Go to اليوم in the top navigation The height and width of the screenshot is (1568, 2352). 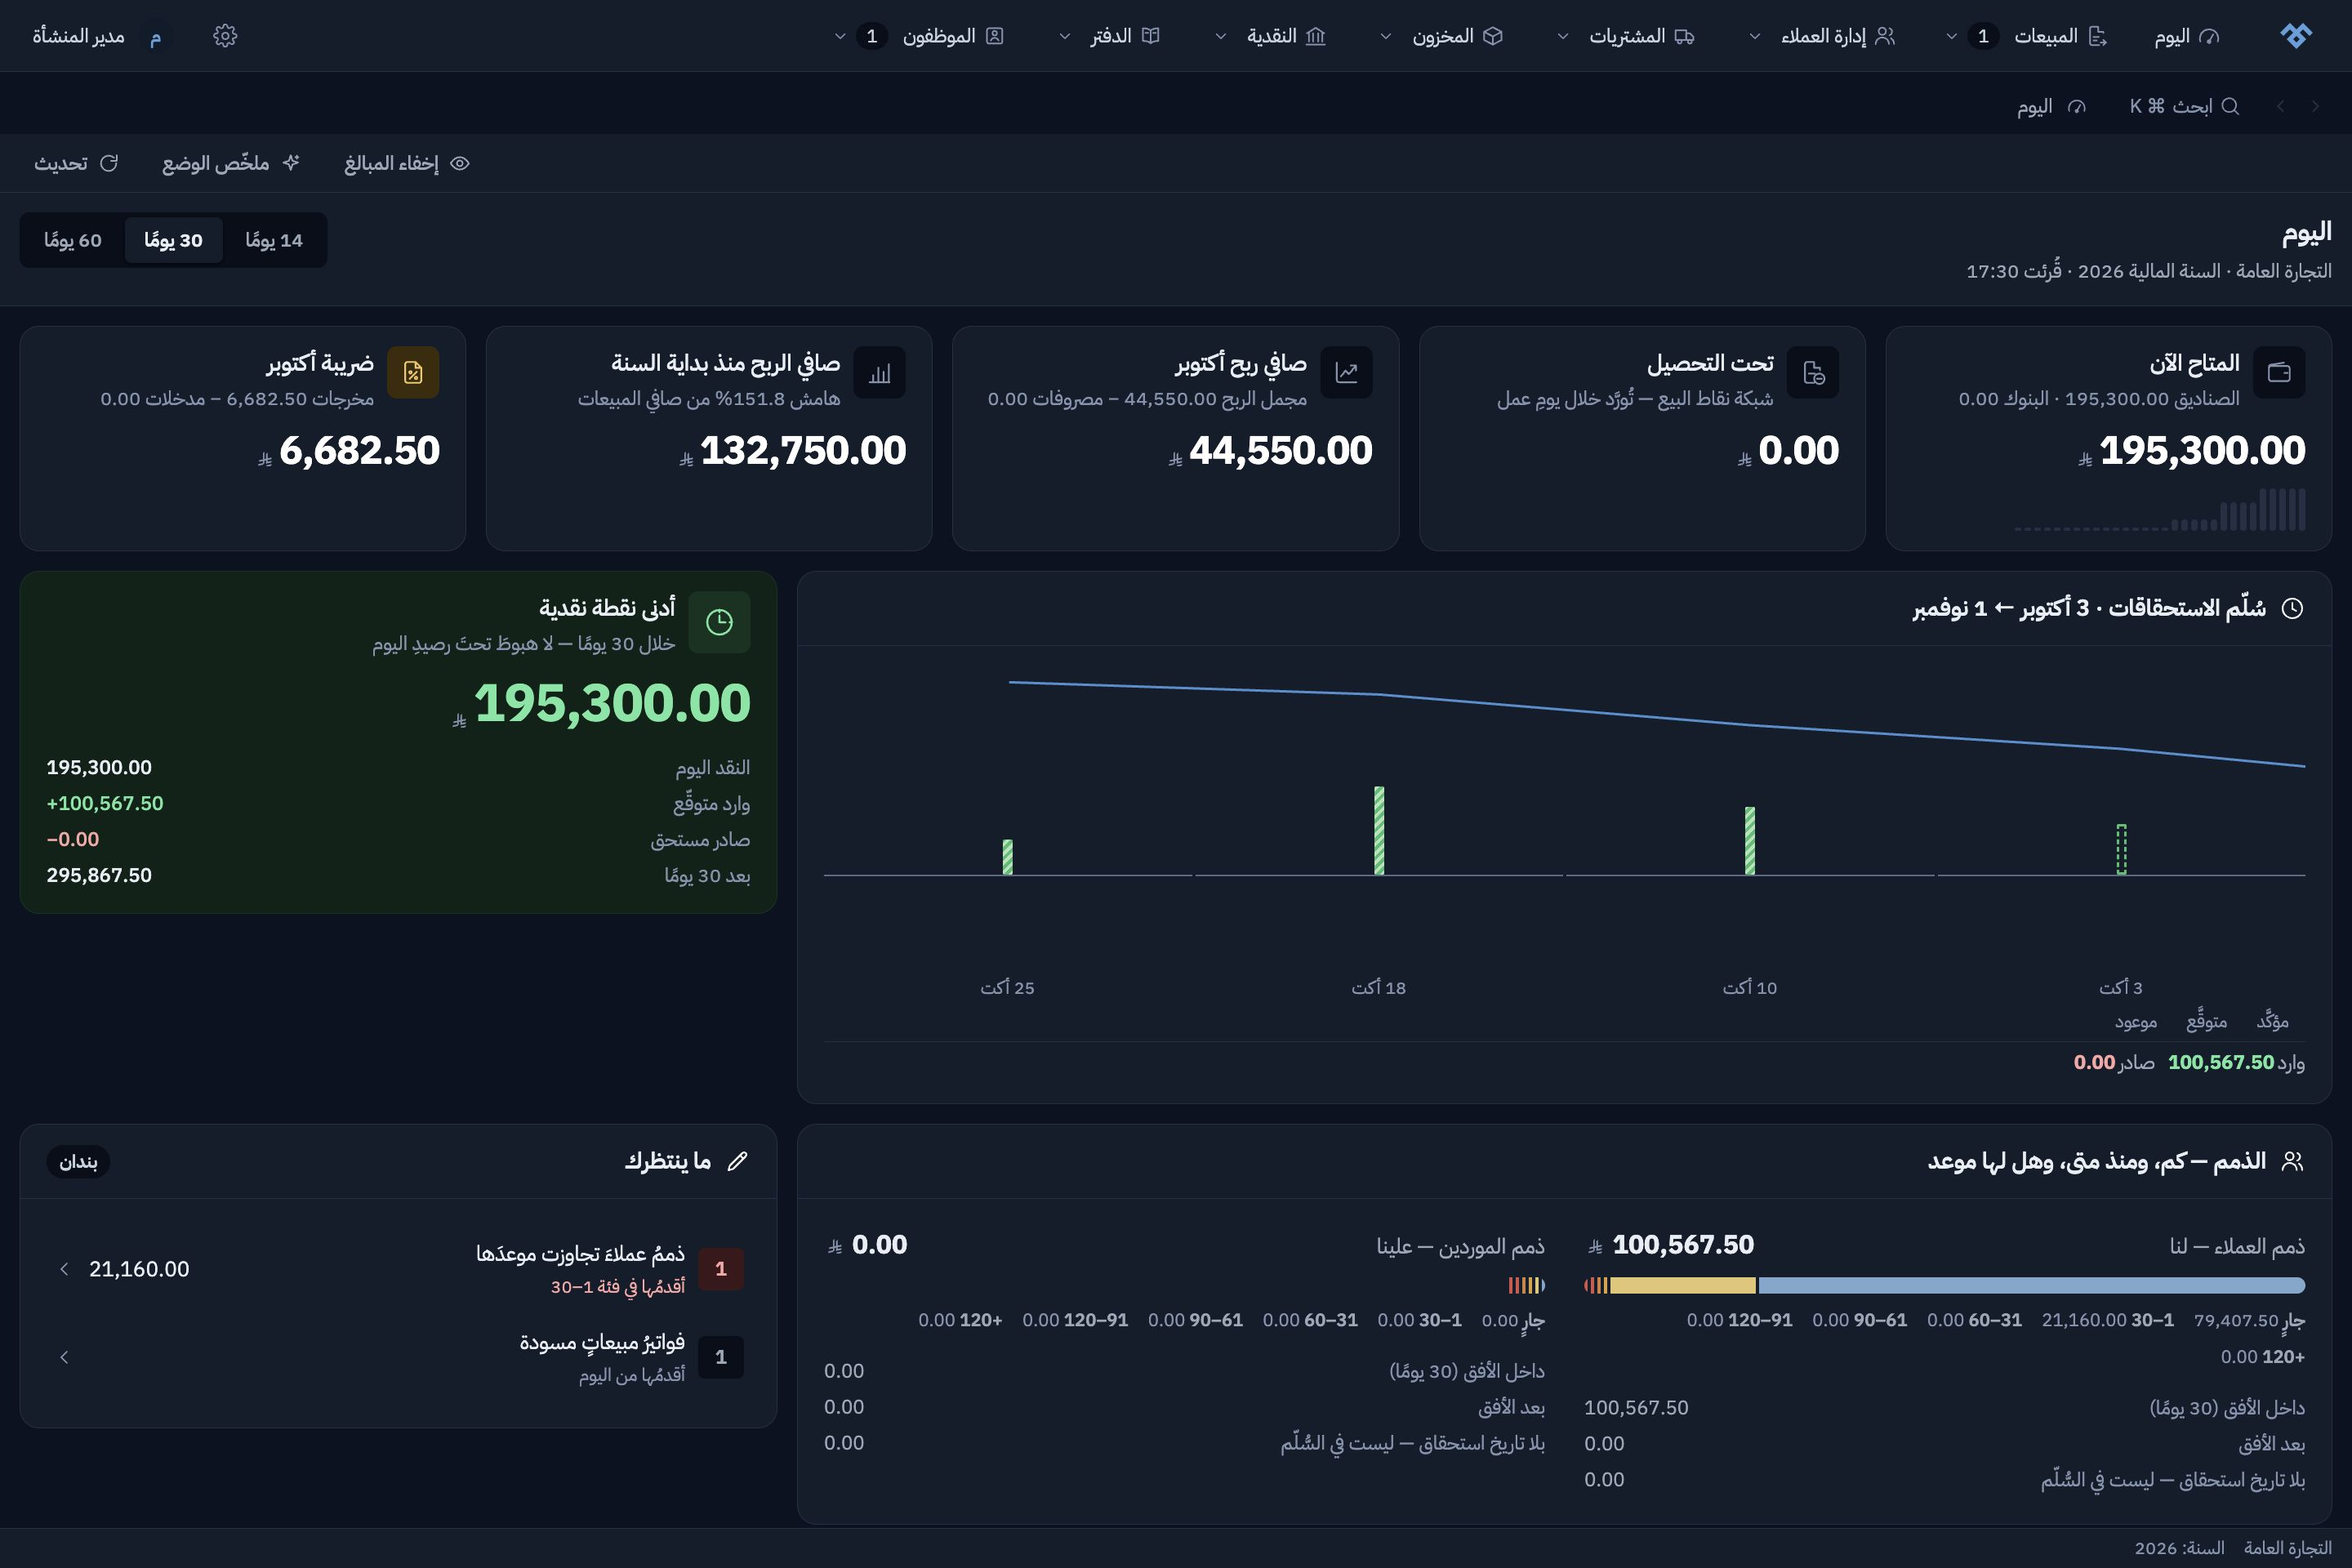(x=2187, y=36)
